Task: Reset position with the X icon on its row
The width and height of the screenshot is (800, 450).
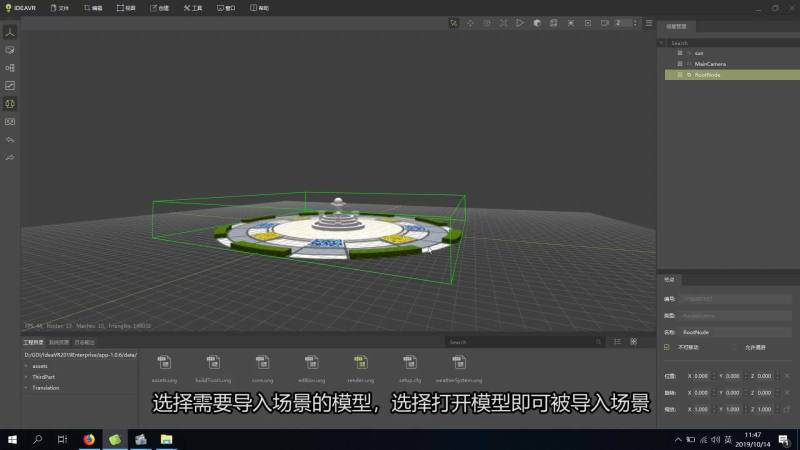Action: (x=787, y=376)
